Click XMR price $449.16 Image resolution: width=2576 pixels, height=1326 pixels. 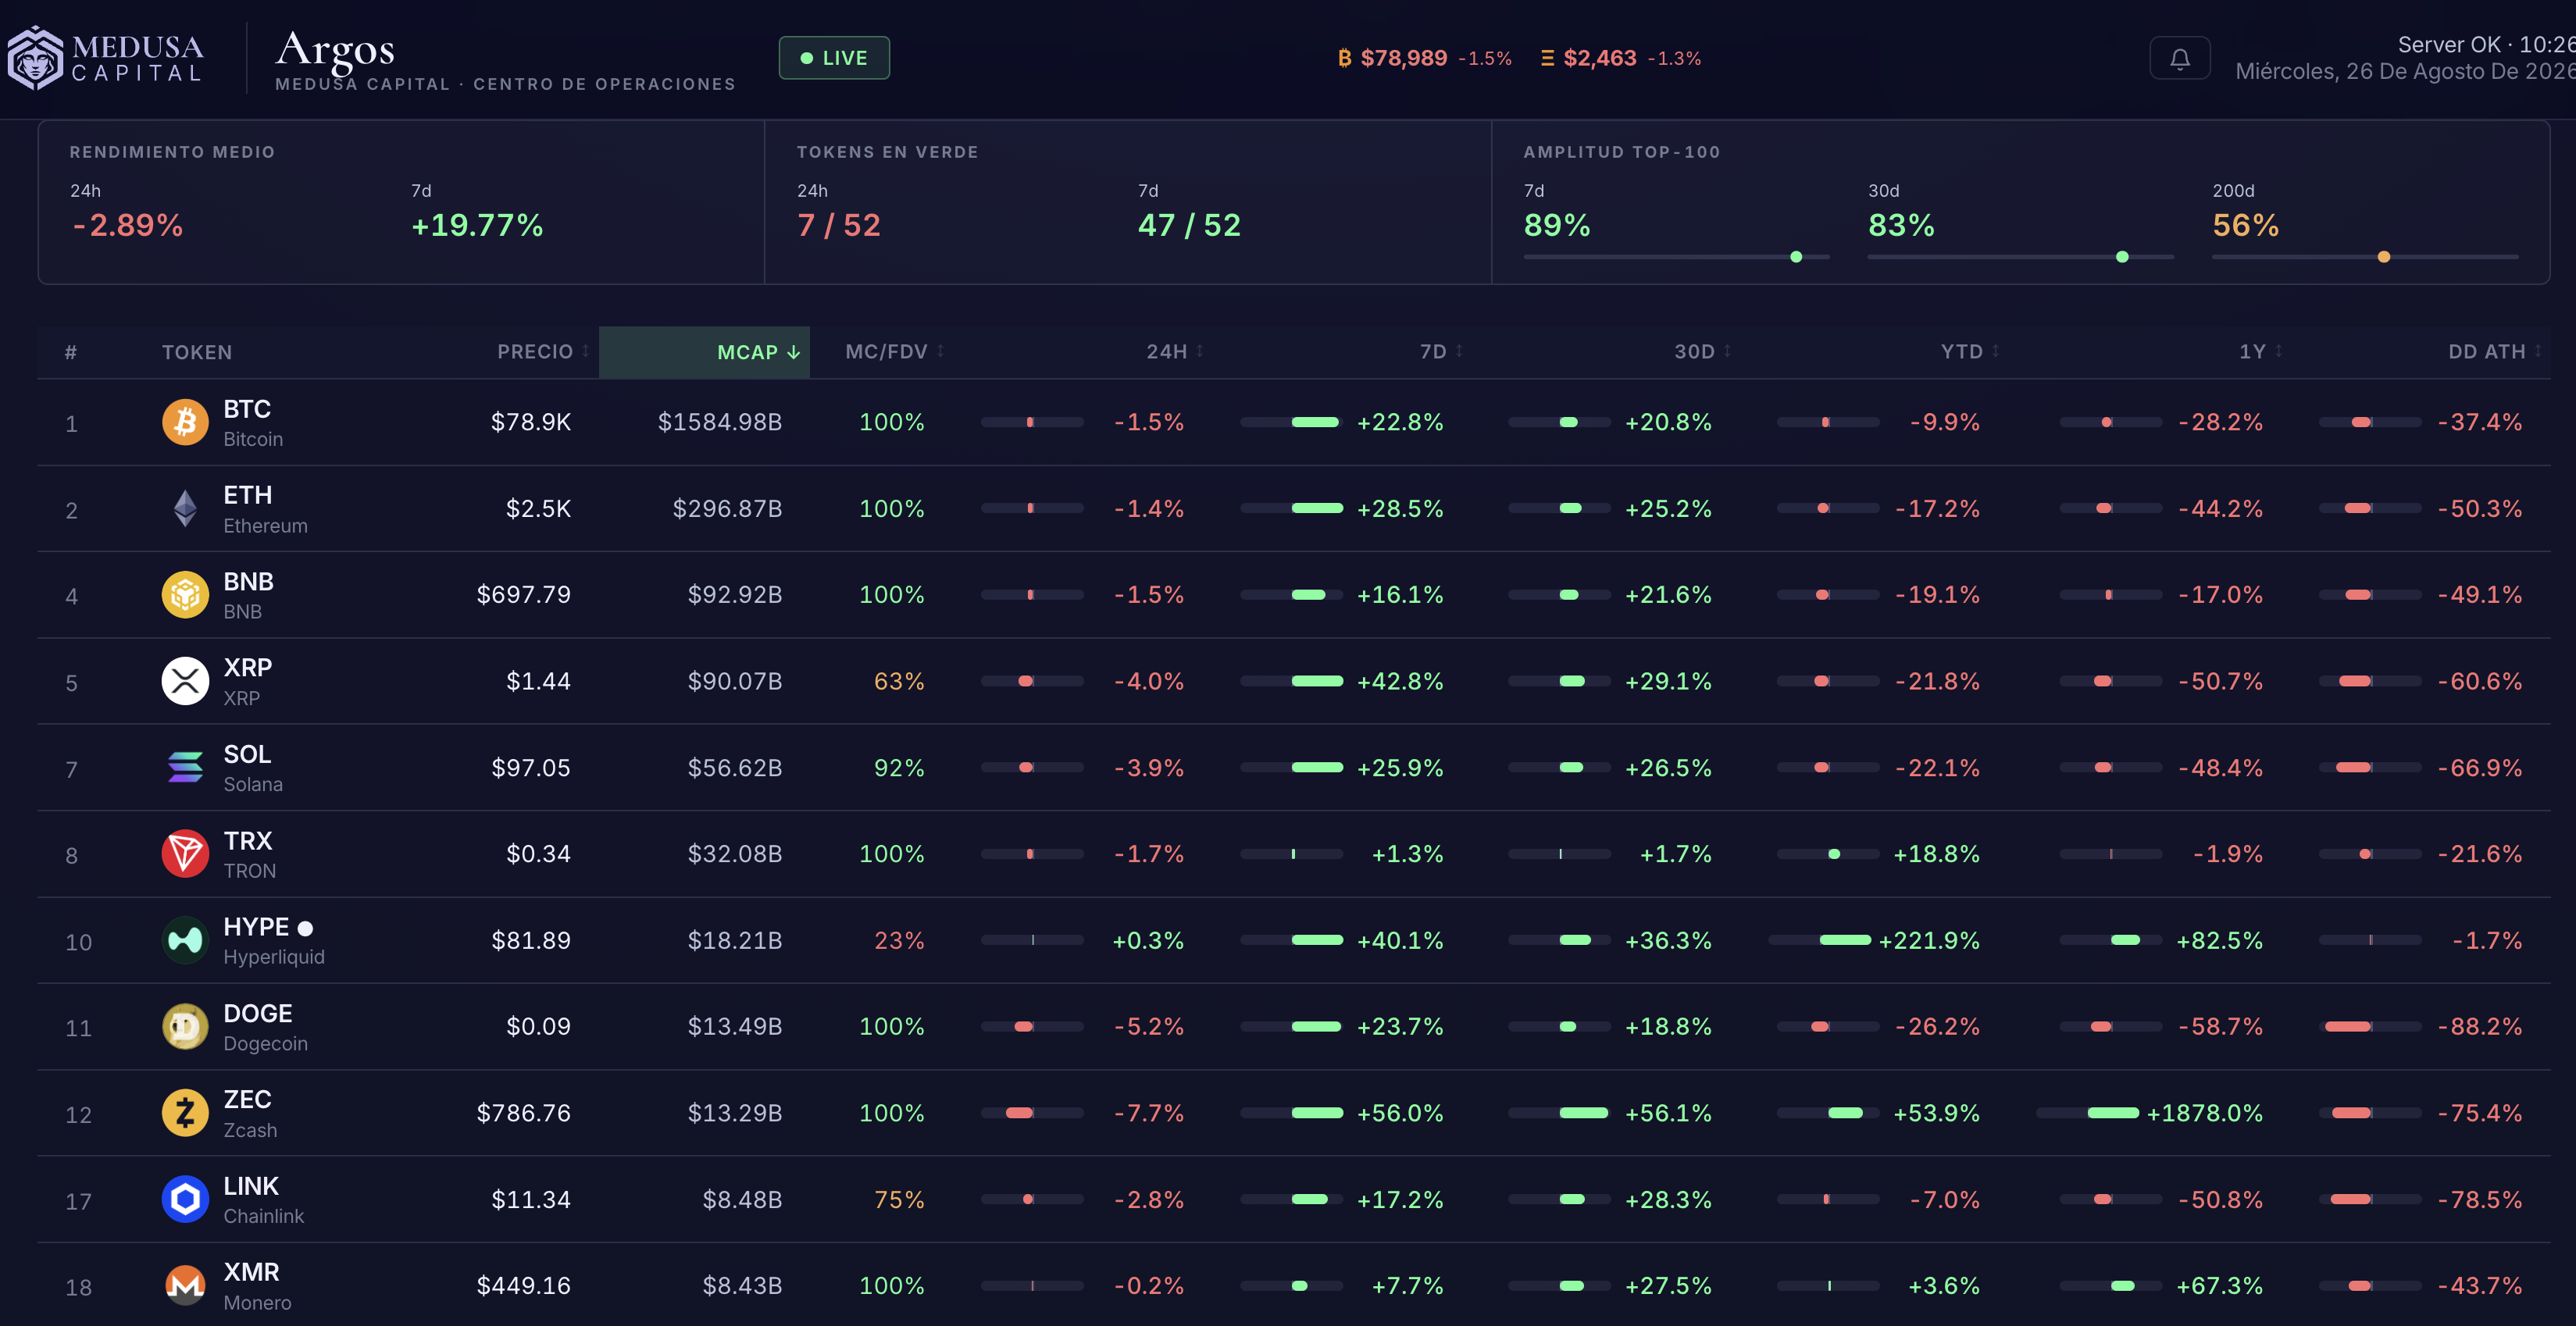(x=523, y=1286)
